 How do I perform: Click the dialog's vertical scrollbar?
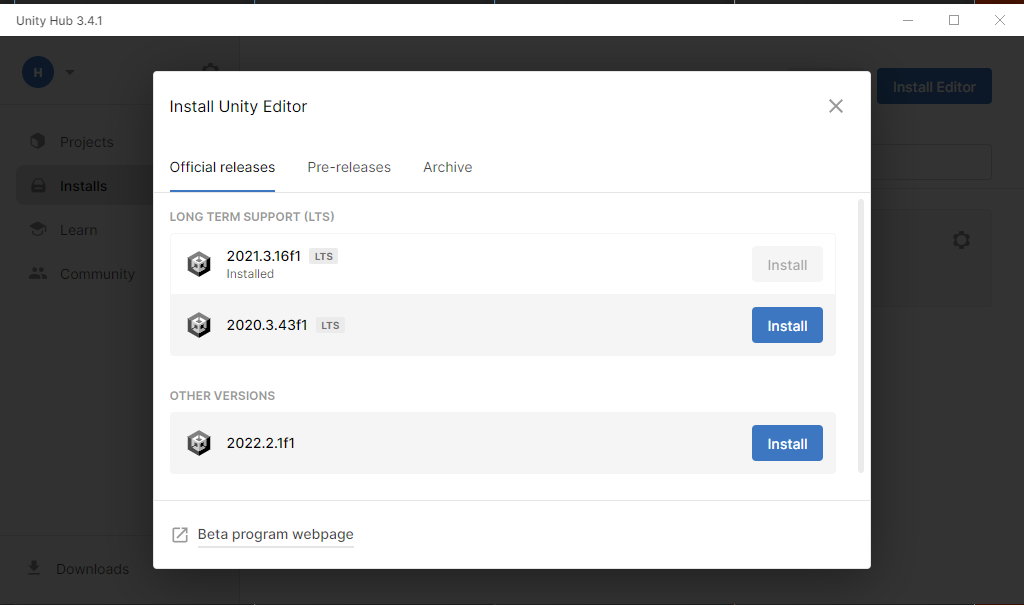tap(861, 336)
